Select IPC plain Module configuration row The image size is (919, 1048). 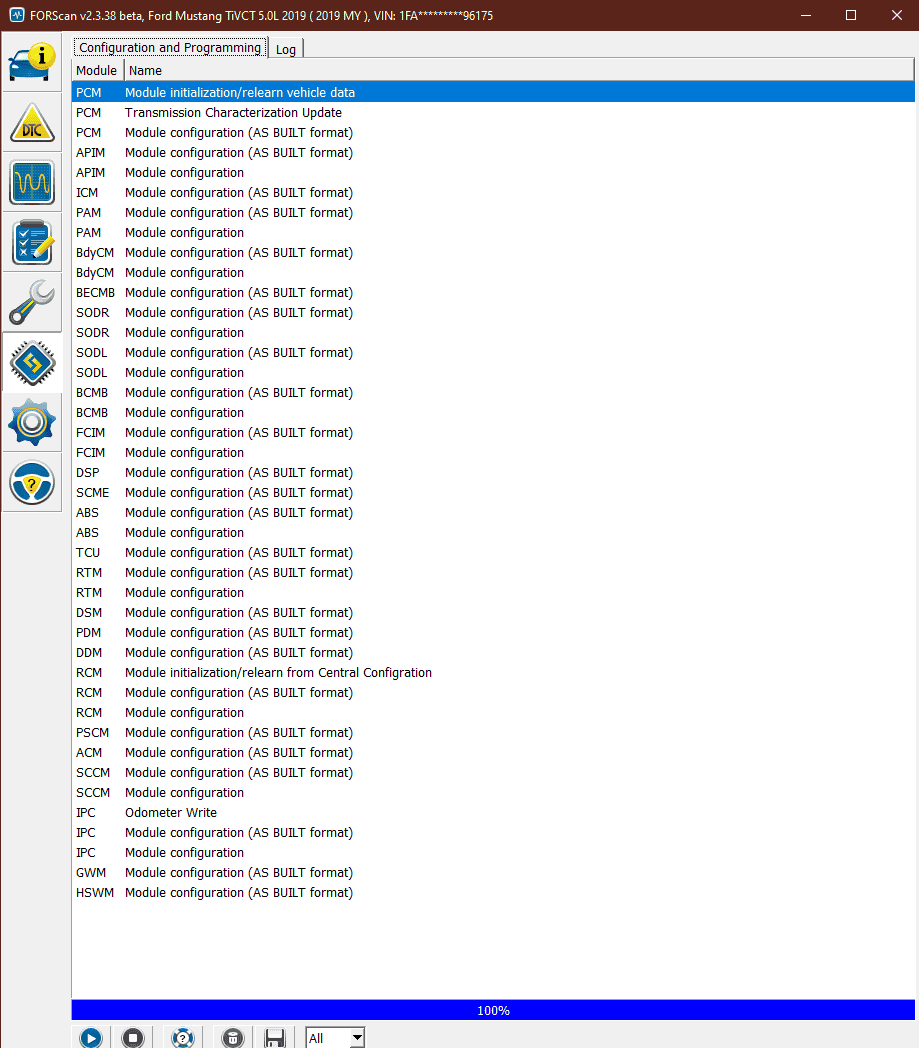click(493, 853)
